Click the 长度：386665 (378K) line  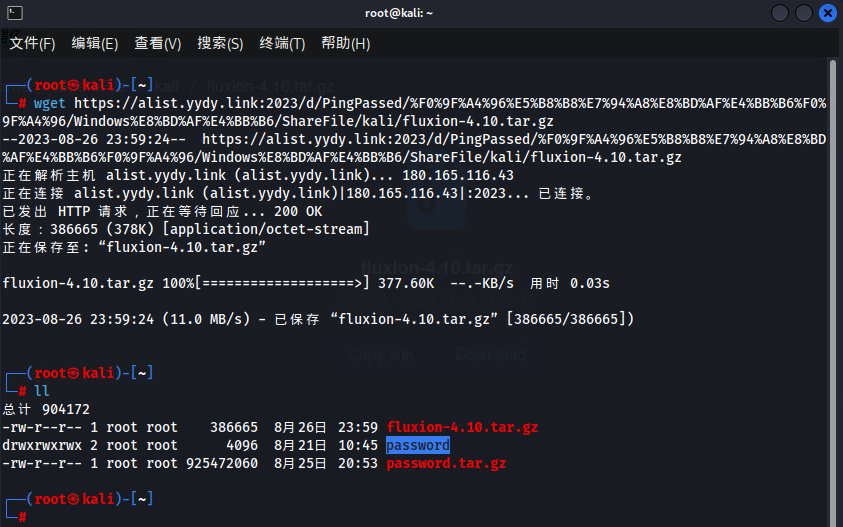pos(186,229)
